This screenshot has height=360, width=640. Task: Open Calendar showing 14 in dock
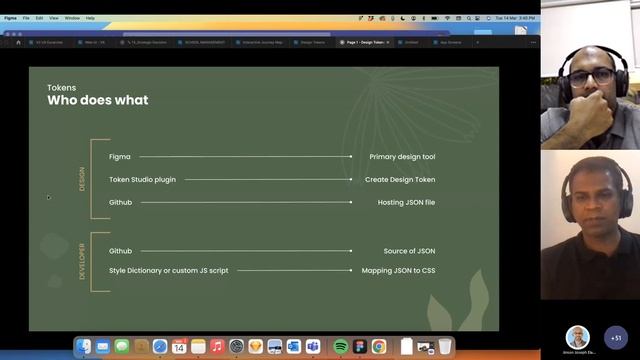pyautogui.click(x=179, y=347)
